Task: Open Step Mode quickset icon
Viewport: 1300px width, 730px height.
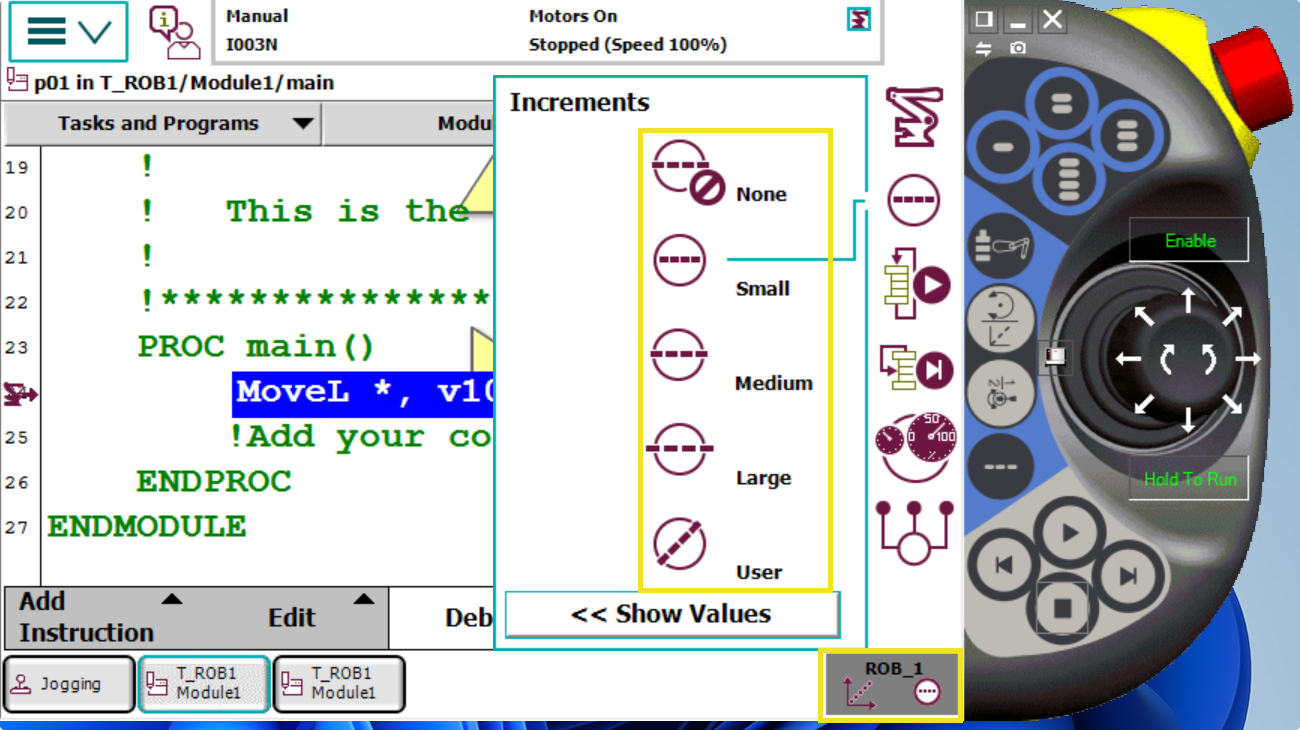Action: (x=914, y=369)
